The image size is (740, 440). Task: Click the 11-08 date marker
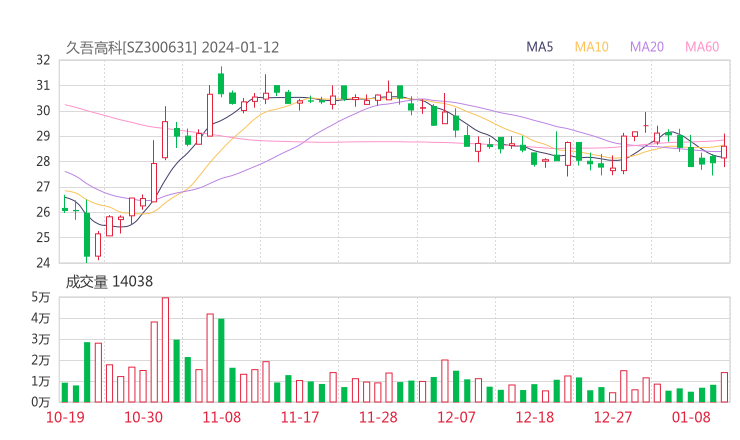click(x=221, y=417)
